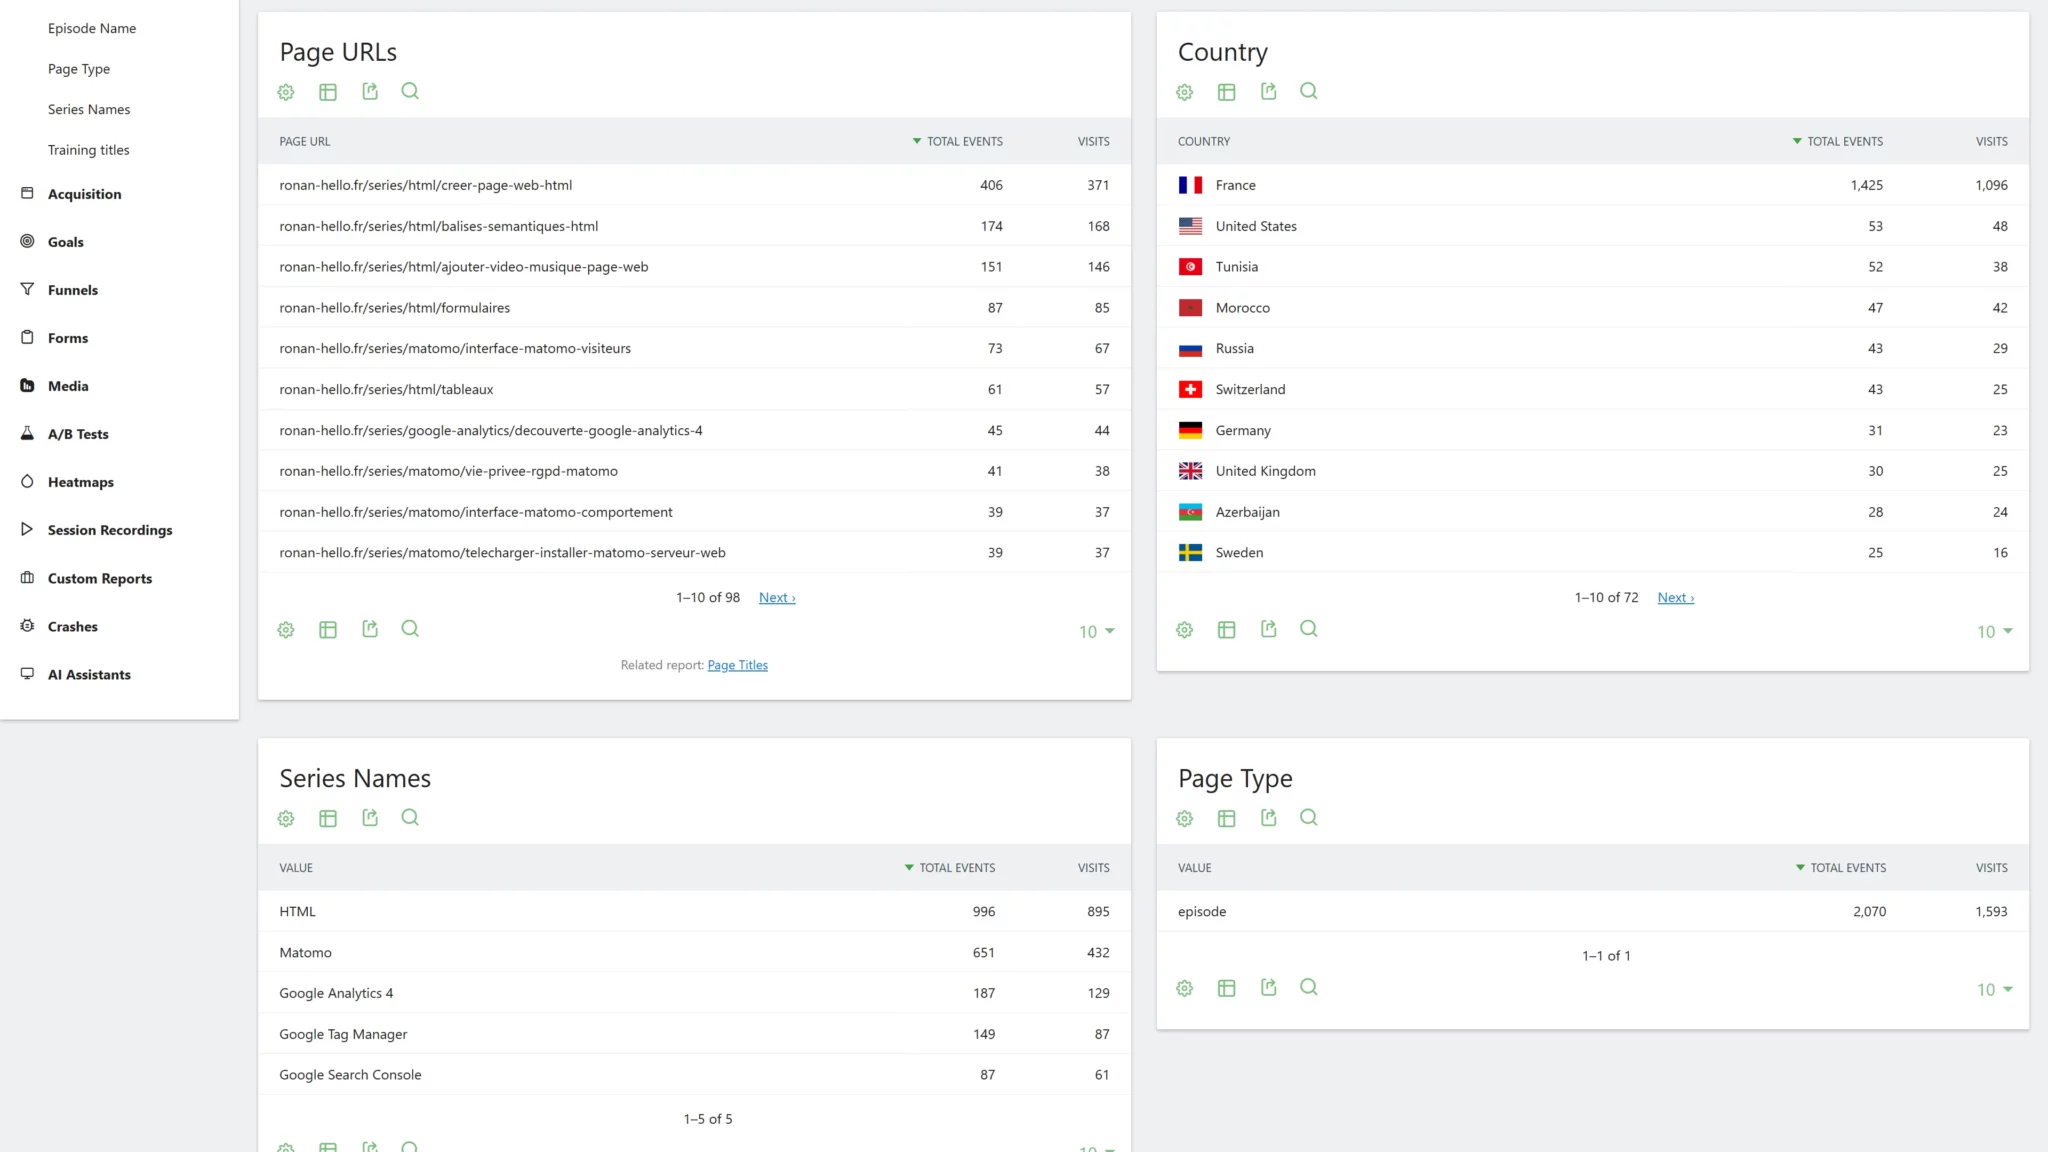The height and width of the screenshot is (1152, 2048).
Task: Click search icon below Page URLs table
Action: (410, 629)
